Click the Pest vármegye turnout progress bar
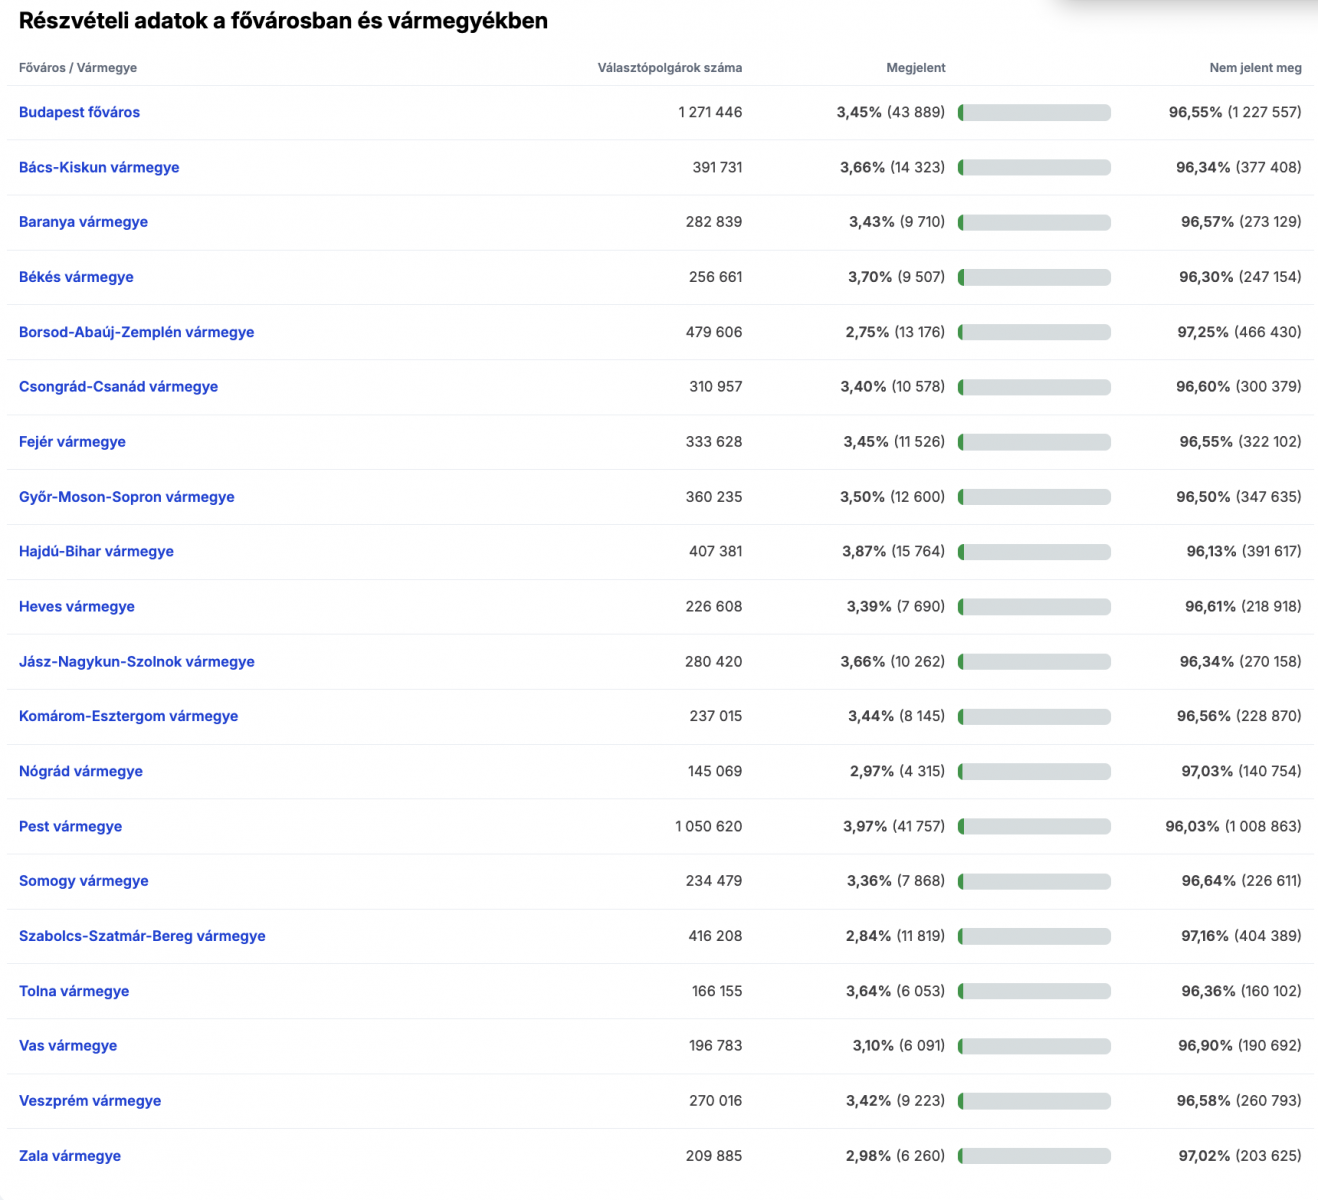This screenshot has height=1200, width=1318. (1034, 827)
